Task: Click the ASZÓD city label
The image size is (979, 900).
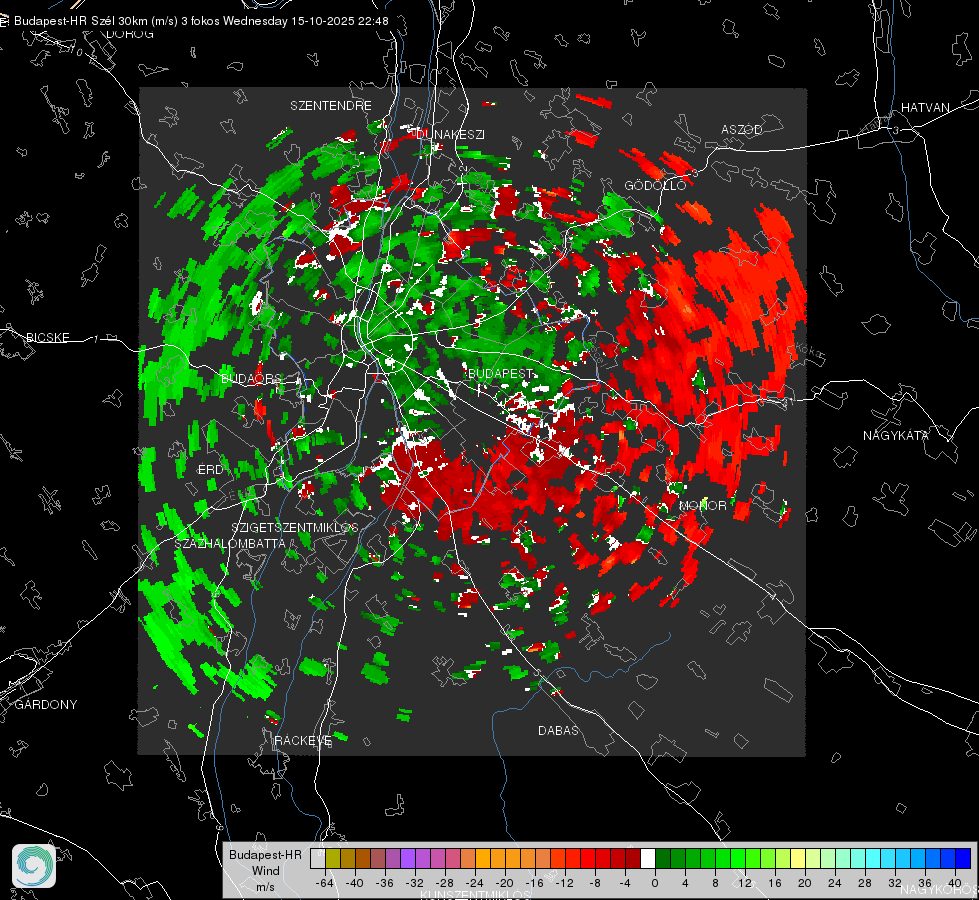Action: [742, 130]
